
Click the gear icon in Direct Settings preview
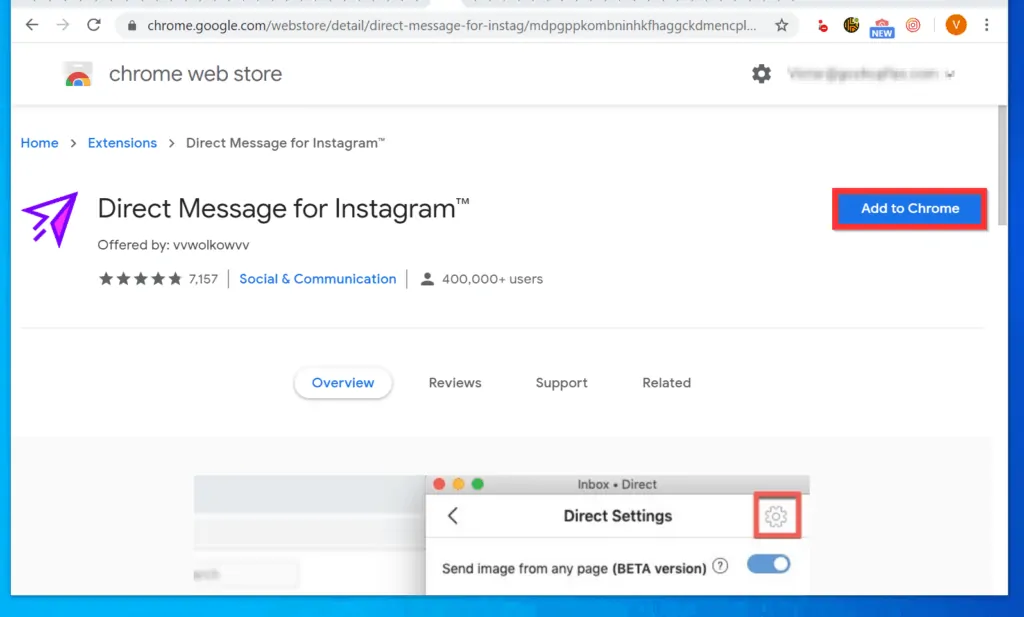point(776,516)
